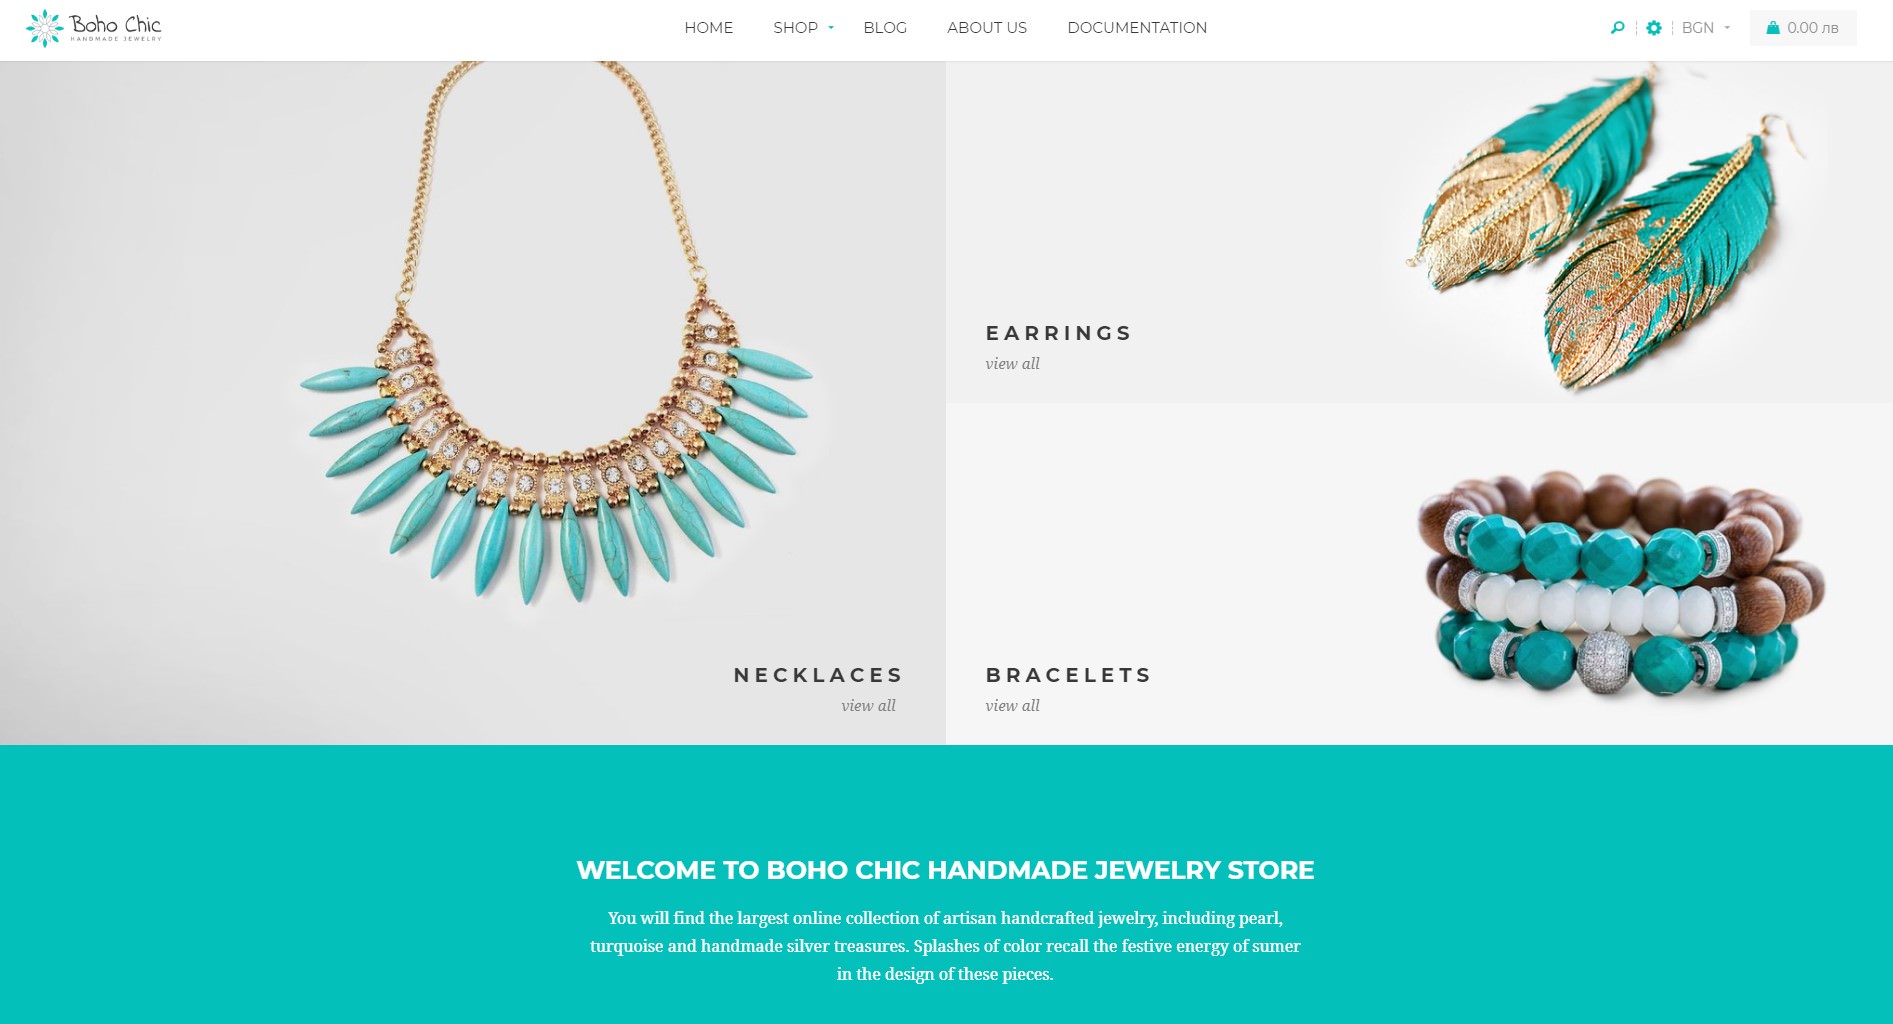Image resolution: width=1893 pixels, height=1024 pixels.
Task: Click view all under Necklaces
Action: coord(868,706)
